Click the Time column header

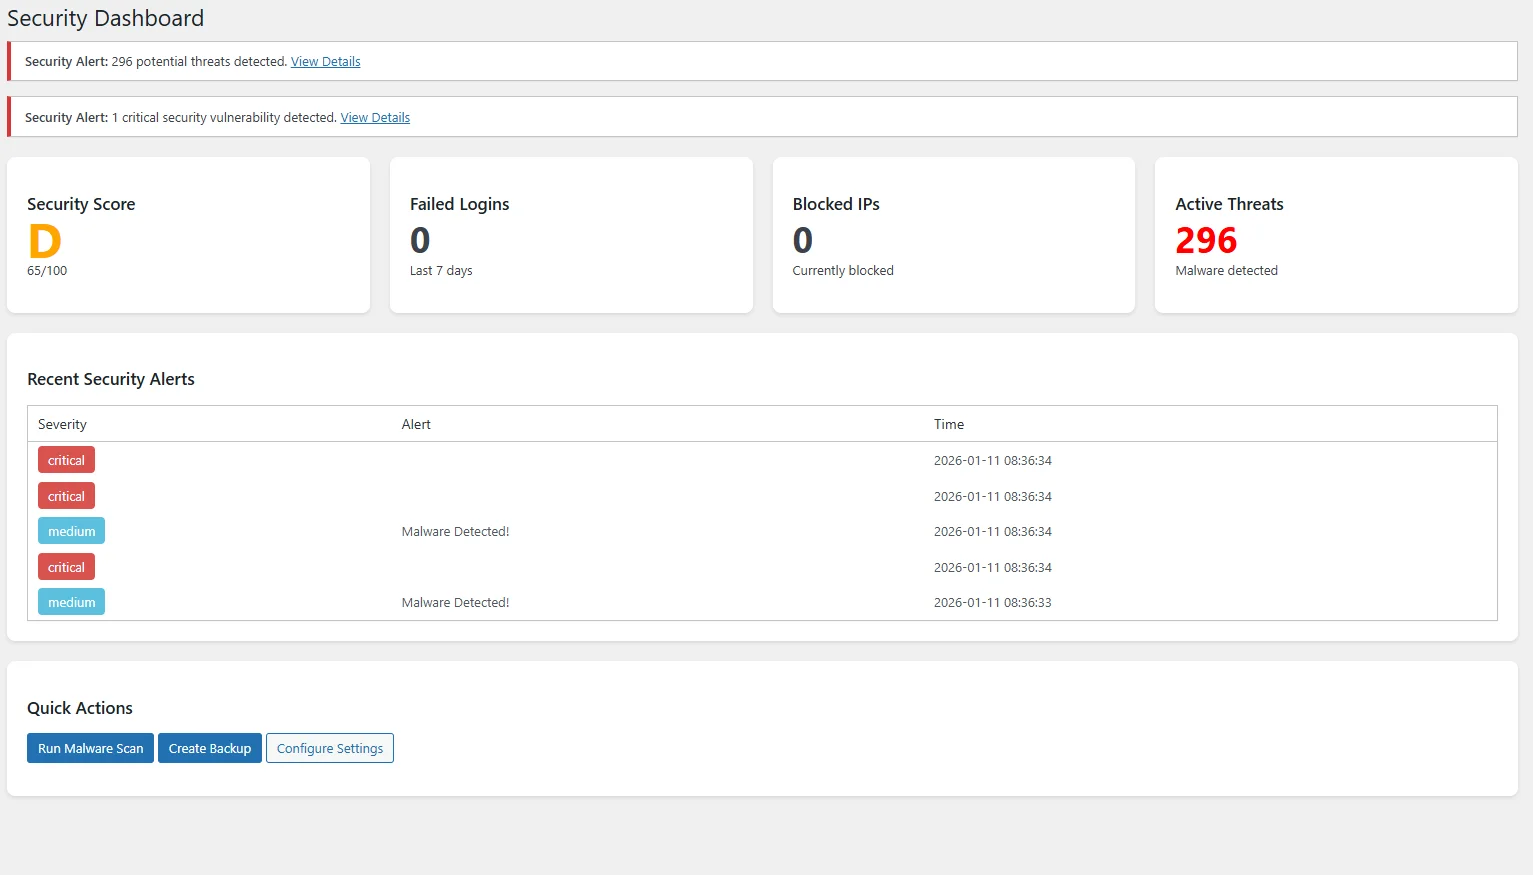[x=948, y=423]
